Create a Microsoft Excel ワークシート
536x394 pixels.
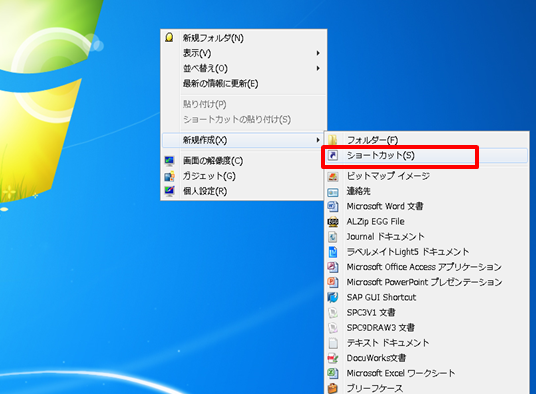[426, 373]
